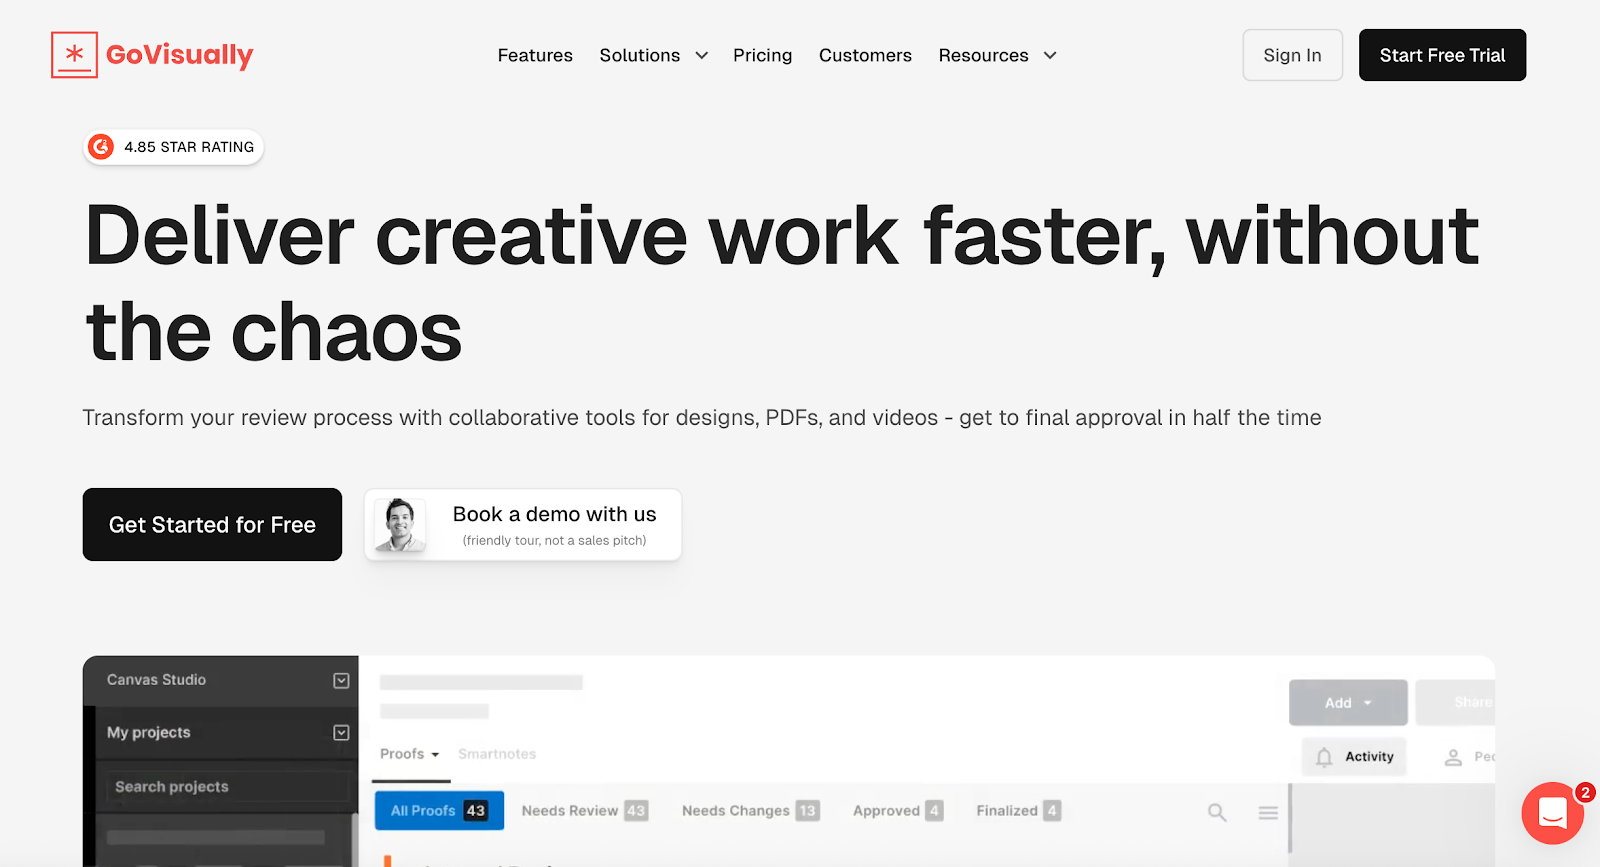Click the Start Free Trial button
Screen dimensions: 1600x867
1442,55
